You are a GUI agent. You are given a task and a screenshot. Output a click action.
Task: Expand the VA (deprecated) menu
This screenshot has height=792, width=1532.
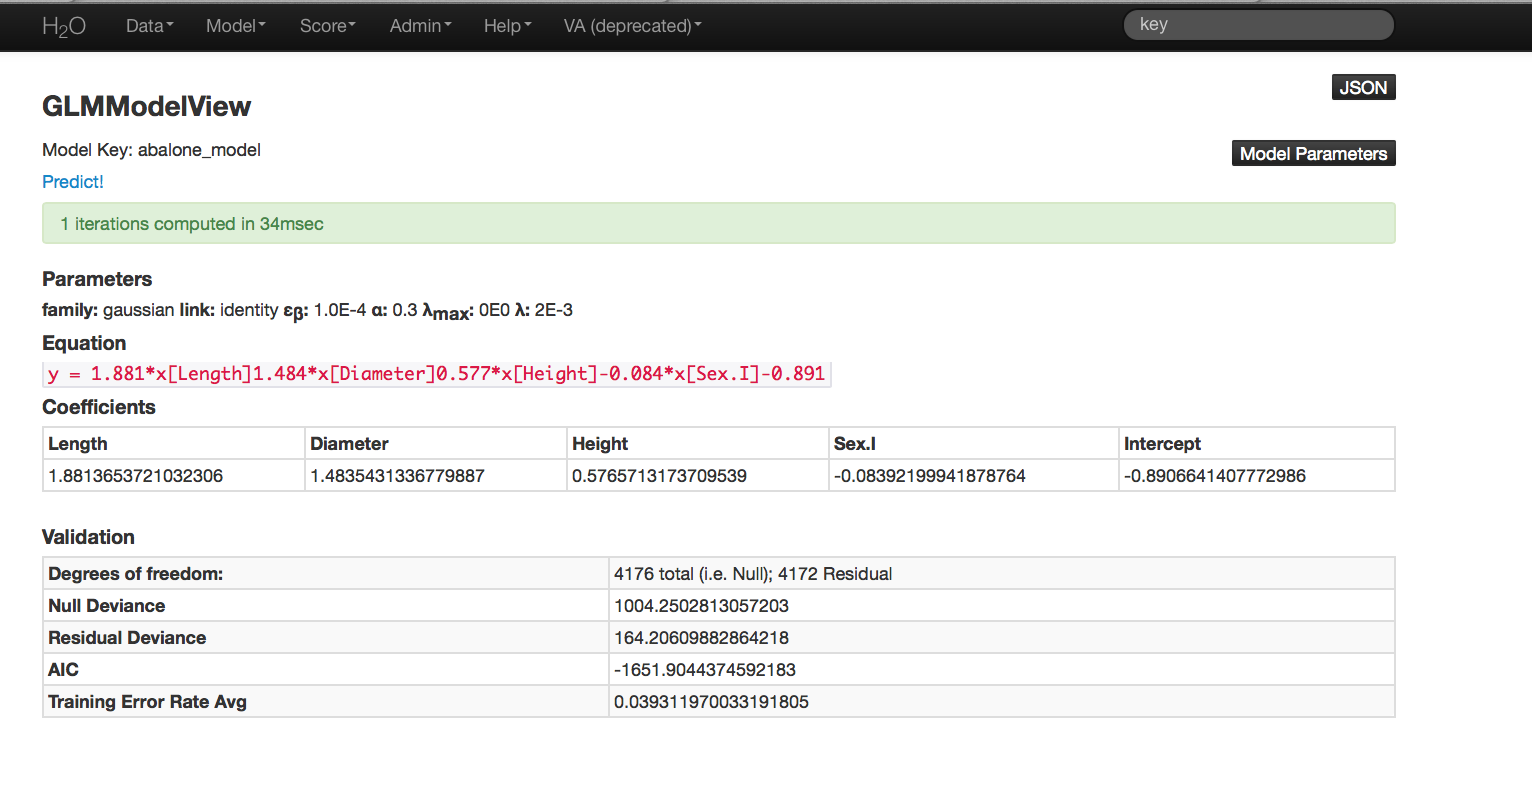632,26
